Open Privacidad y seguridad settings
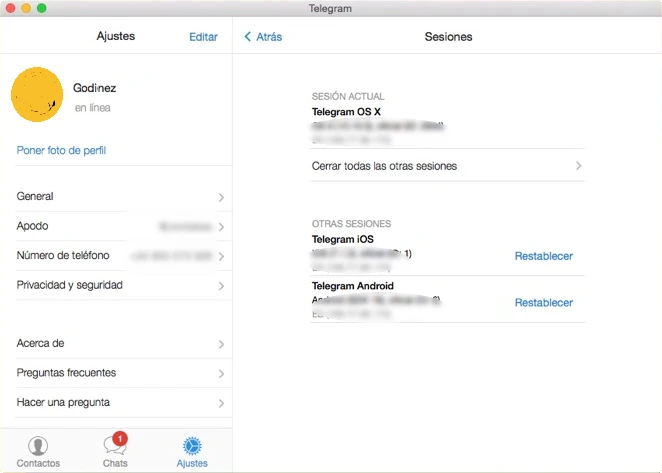662x473 pixels. (x=123, y=285)
